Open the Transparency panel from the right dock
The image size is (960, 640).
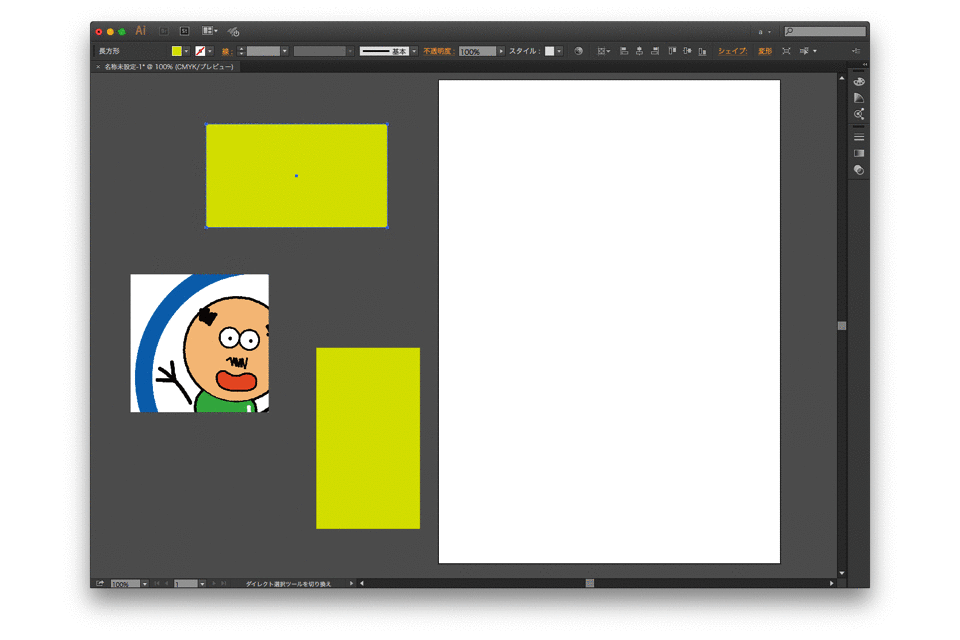858,169
